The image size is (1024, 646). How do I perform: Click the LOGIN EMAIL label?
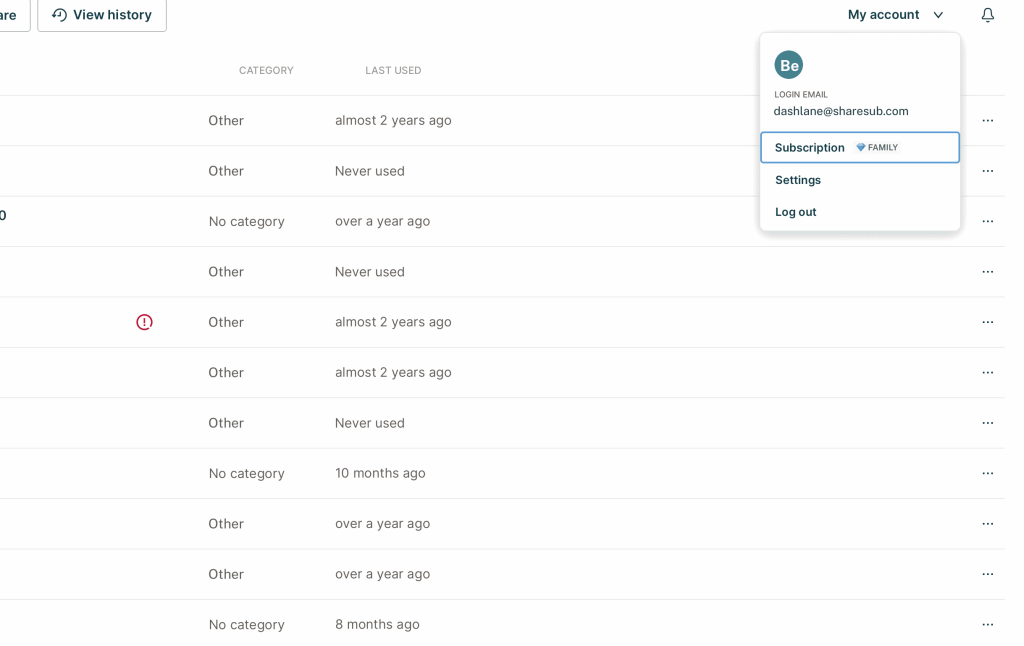click(x=801, y=95)
